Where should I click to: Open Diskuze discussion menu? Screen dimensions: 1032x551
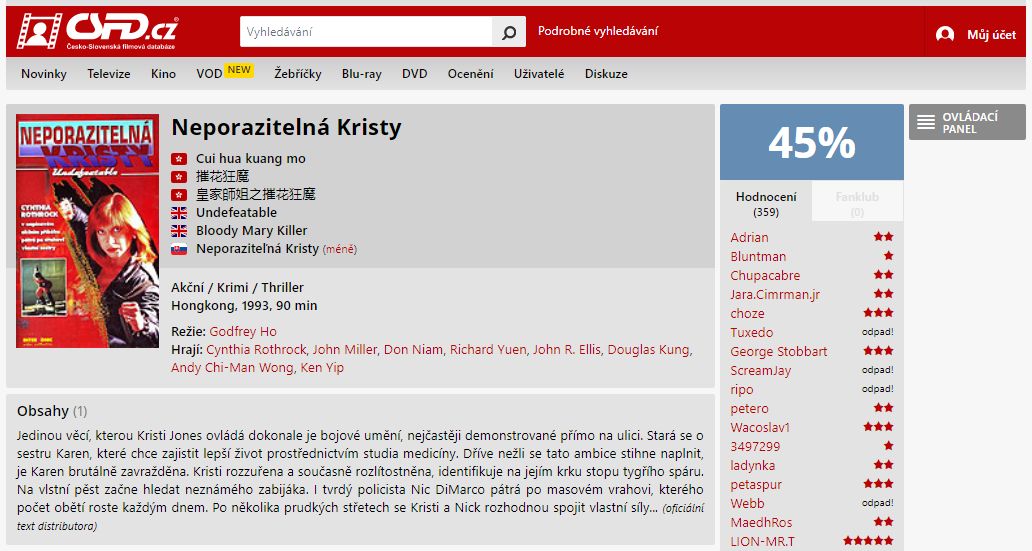606,74
